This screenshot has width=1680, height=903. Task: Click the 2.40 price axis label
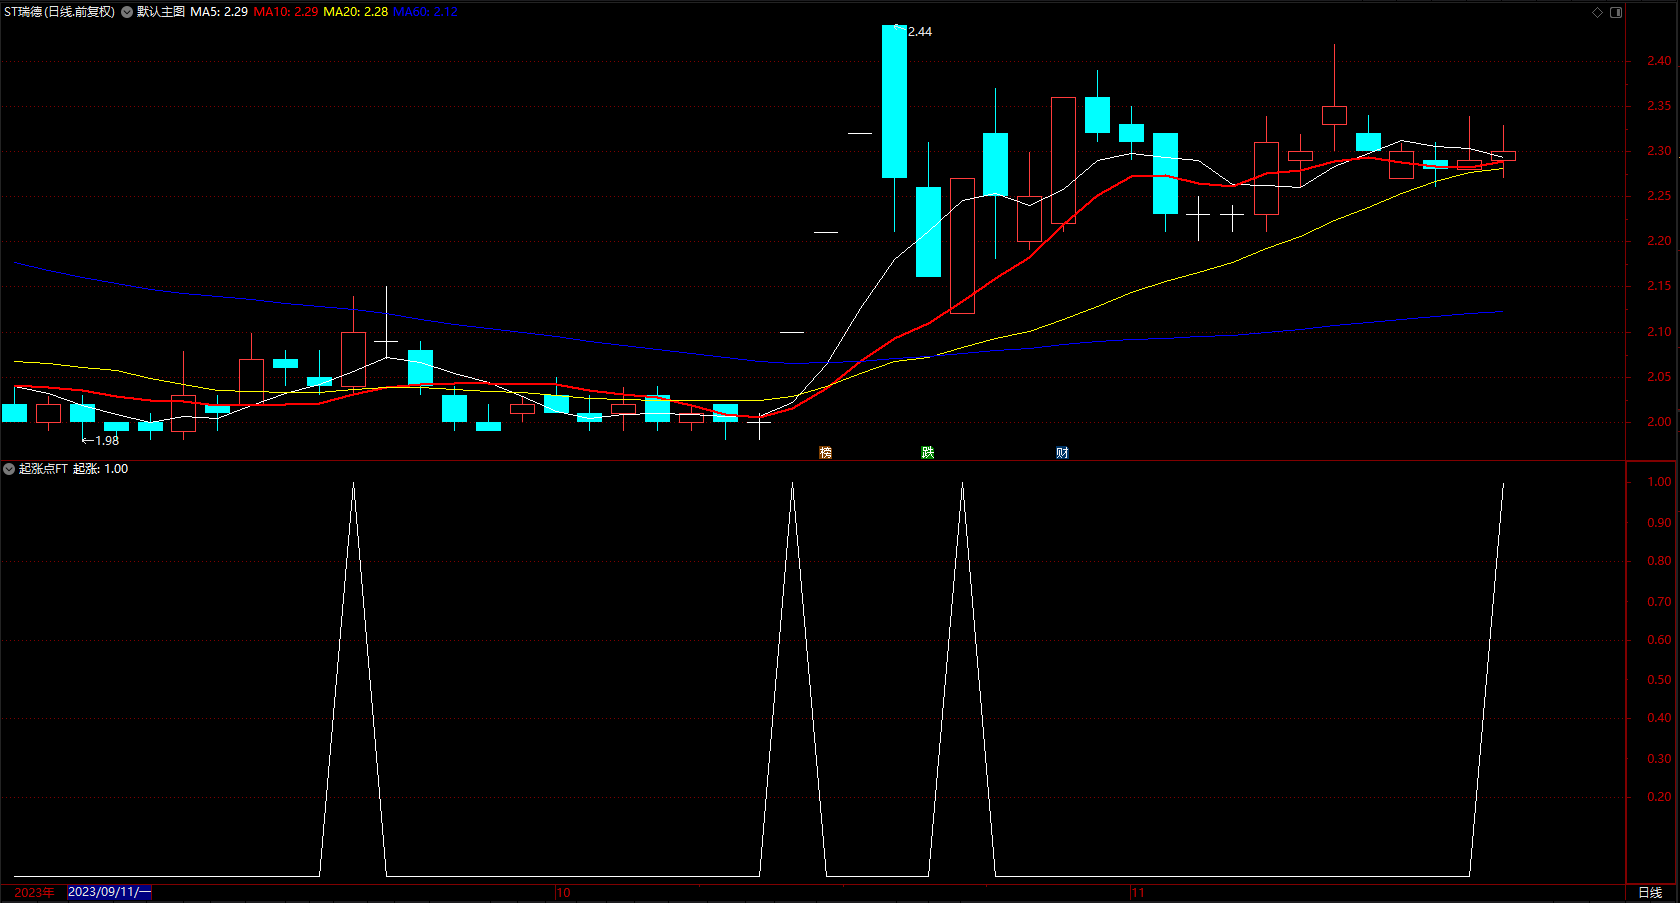pos(1659,61)
